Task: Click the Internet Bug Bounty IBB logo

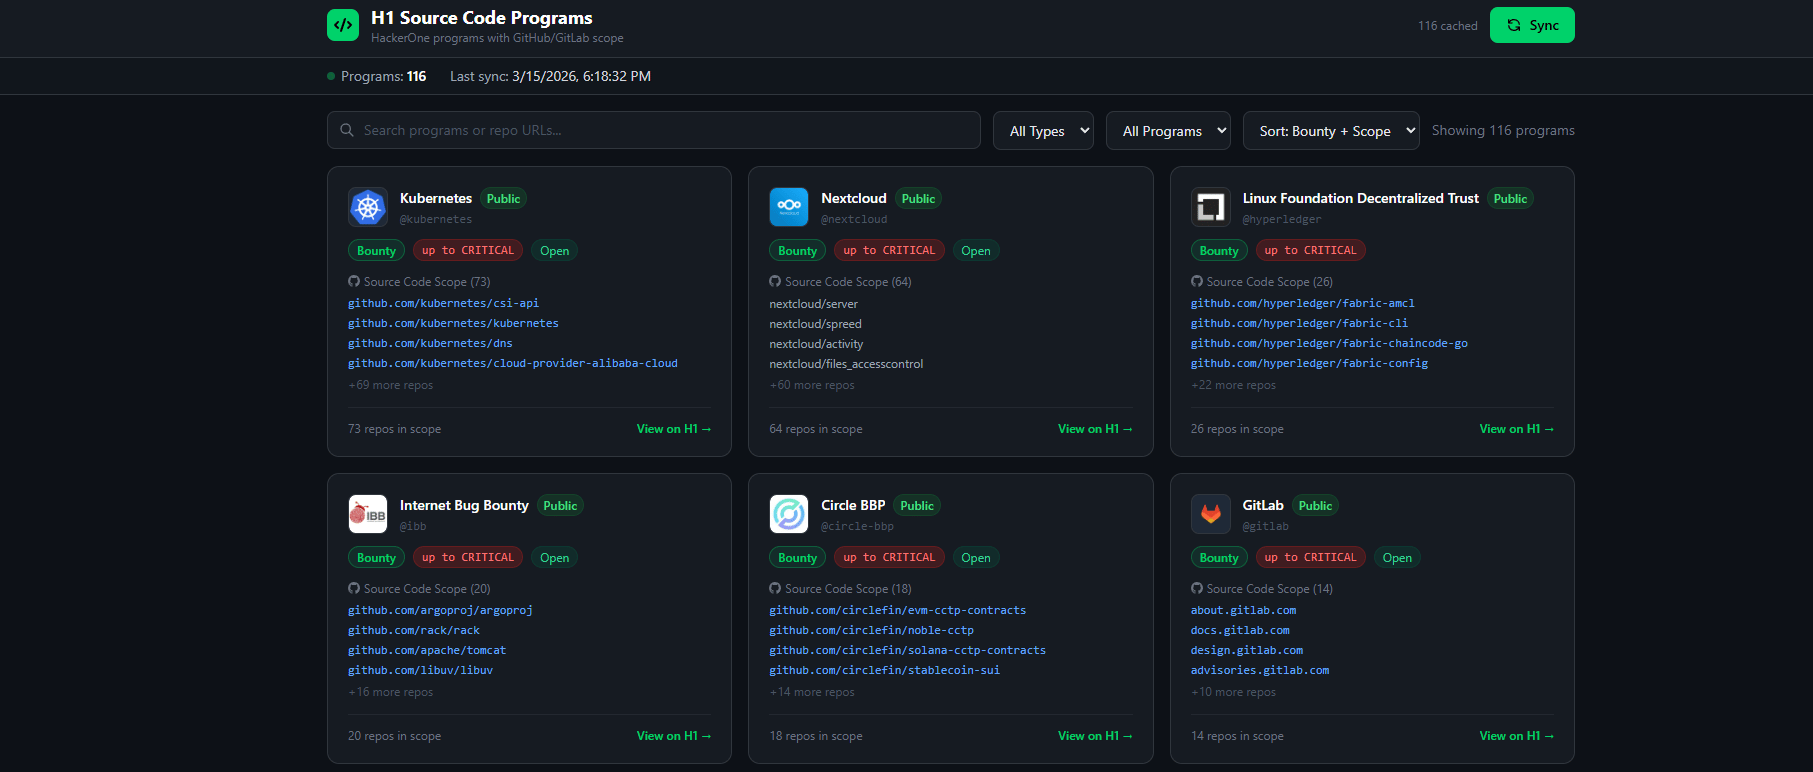Action: 368,514
